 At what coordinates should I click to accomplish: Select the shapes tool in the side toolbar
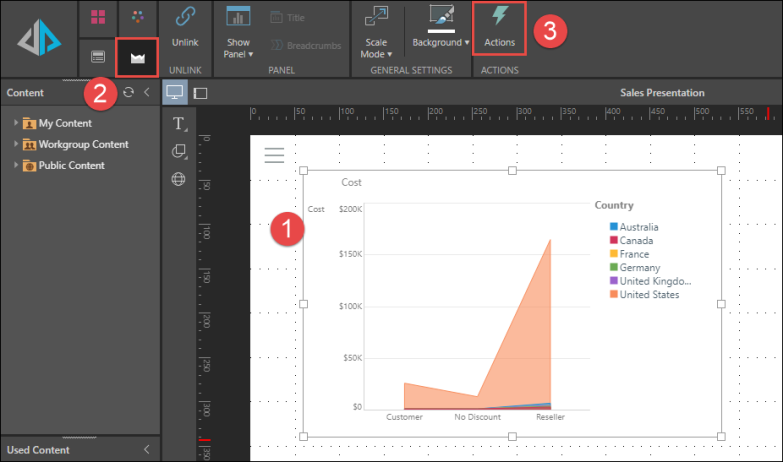(x=179, y=152)
